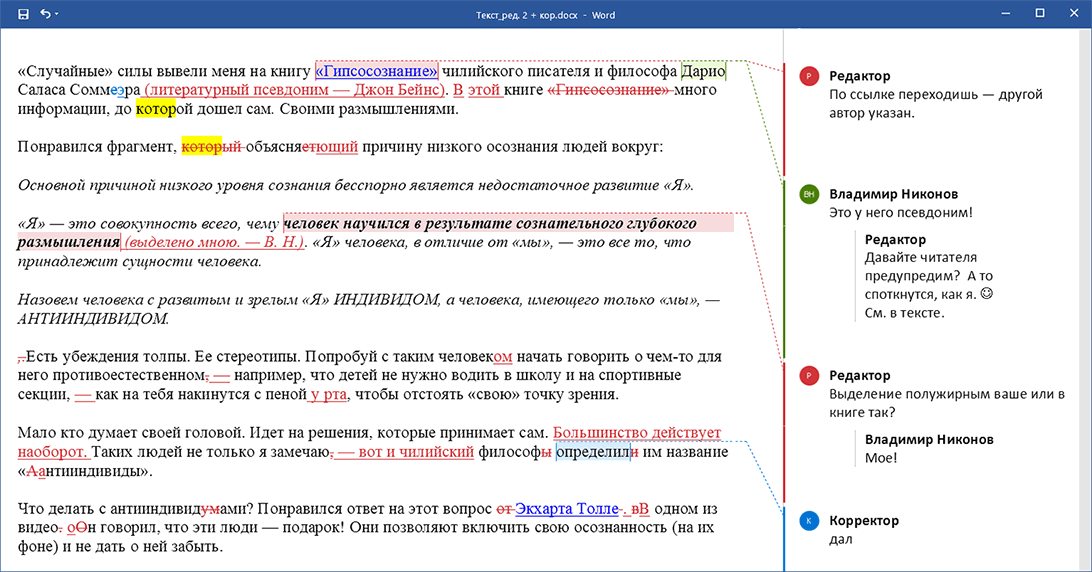Image resolution: width=1092 pixels, height=572 pixels.
Task: Select the Корректор comment 'дал'
Action: point(841,539)
